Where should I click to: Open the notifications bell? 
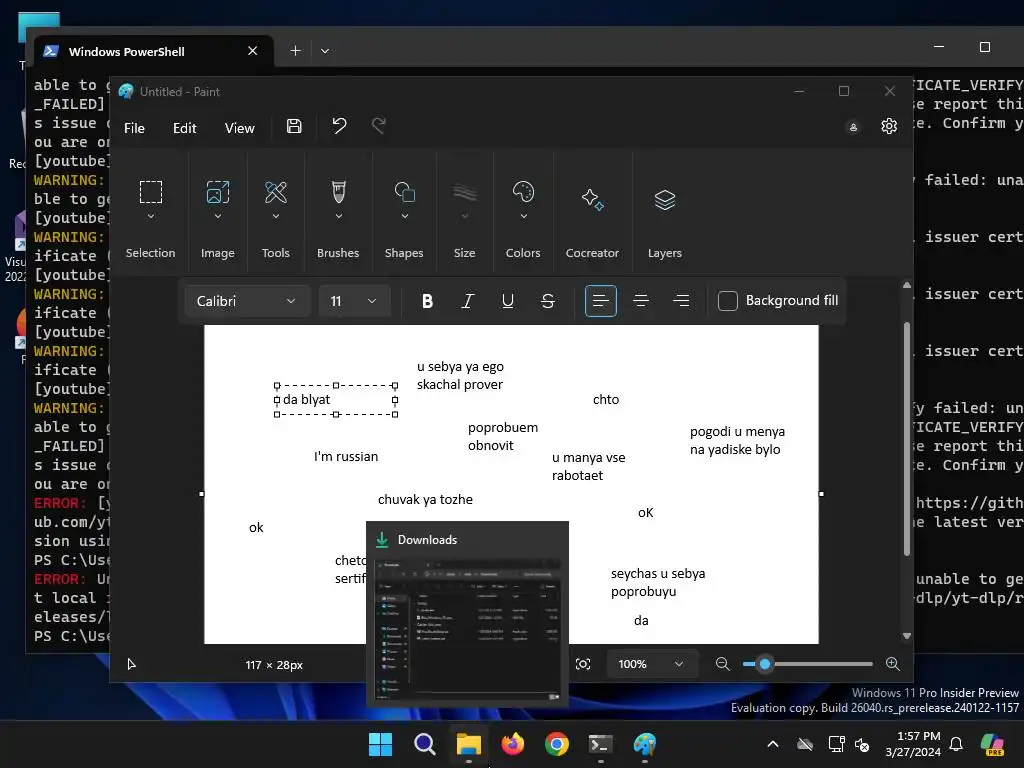tap(956, 744)
